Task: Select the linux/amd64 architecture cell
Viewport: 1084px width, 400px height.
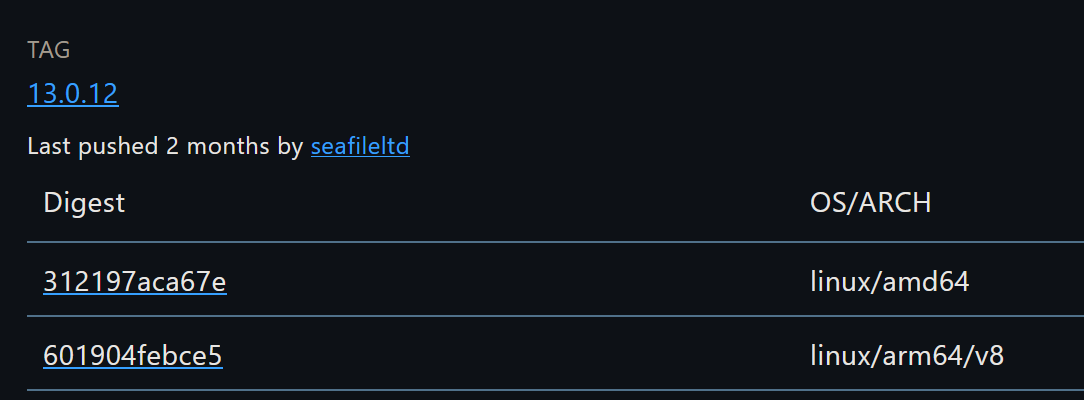Action: click(889, 283)
